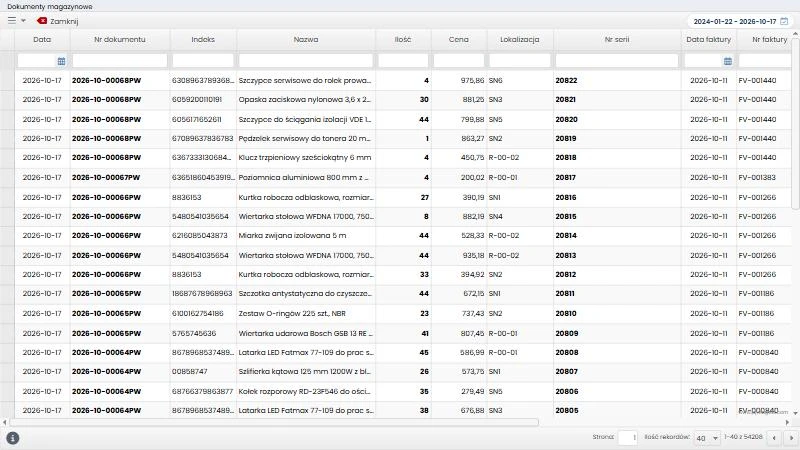Select 'Opaska zaciskowa nylonowa' row name

[305, 99]
